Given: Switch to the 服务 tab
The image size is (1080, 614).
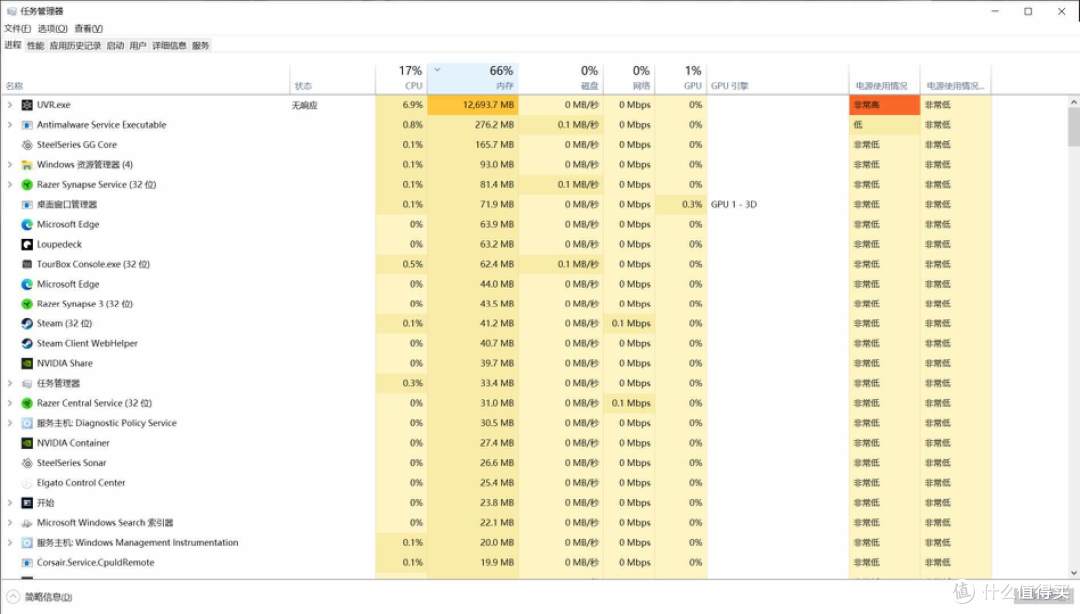Looking at the screenshot, I should tap(199, 45).
